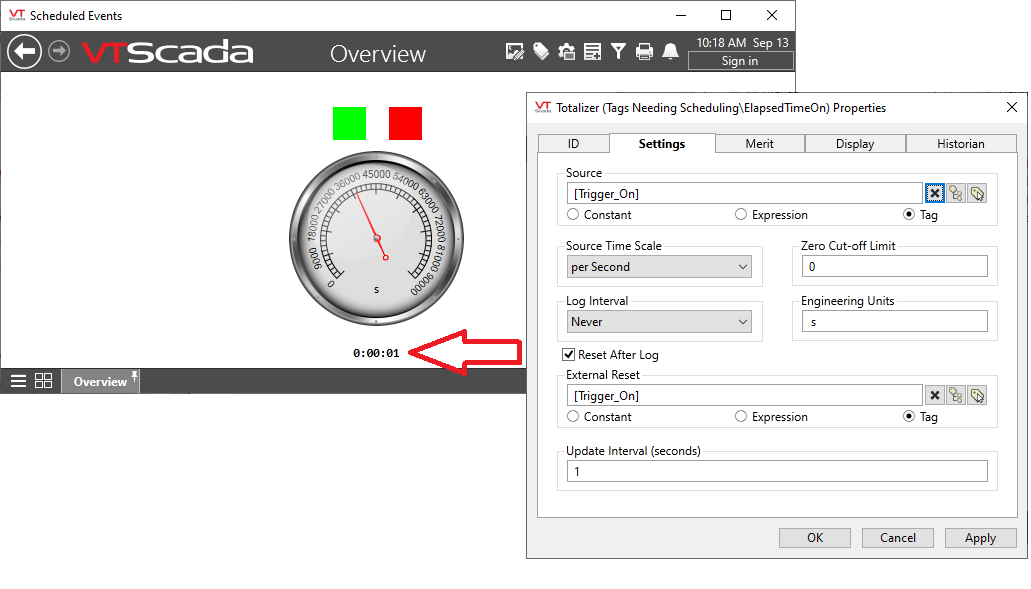Image resolution: width=1031 pixels, height=589 pixels.
Task: Open the Tag Browser tag icon
Action: click(541, 51)
